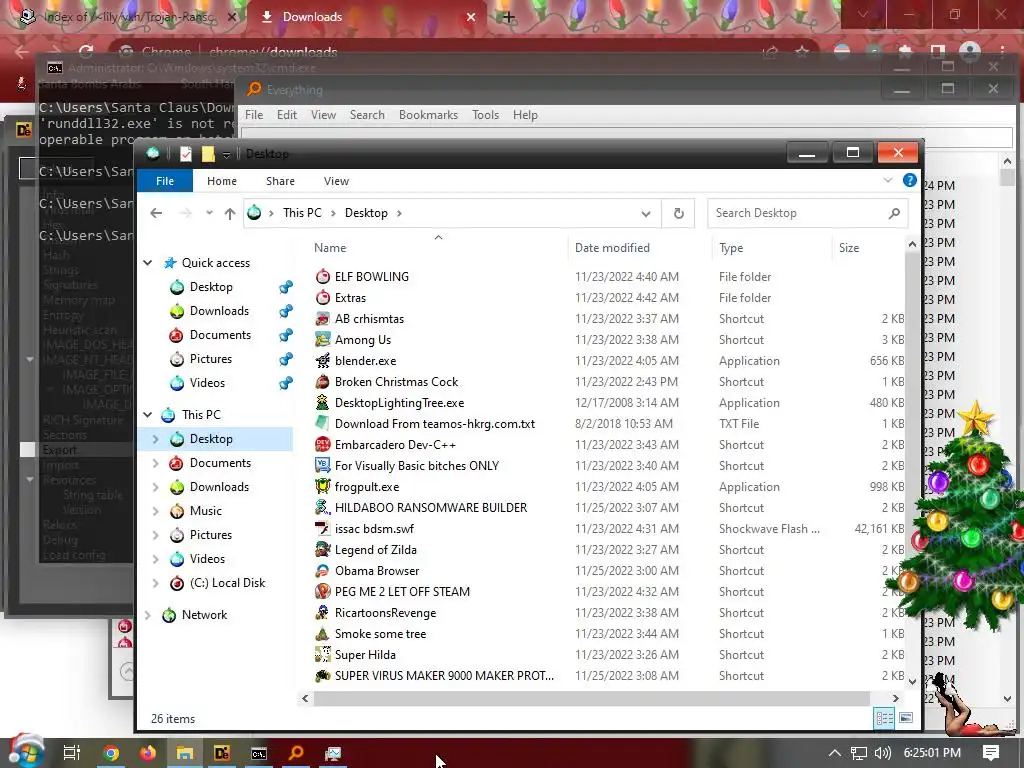
Task: Open the File tab in Explorer
Action: (165, 181)
